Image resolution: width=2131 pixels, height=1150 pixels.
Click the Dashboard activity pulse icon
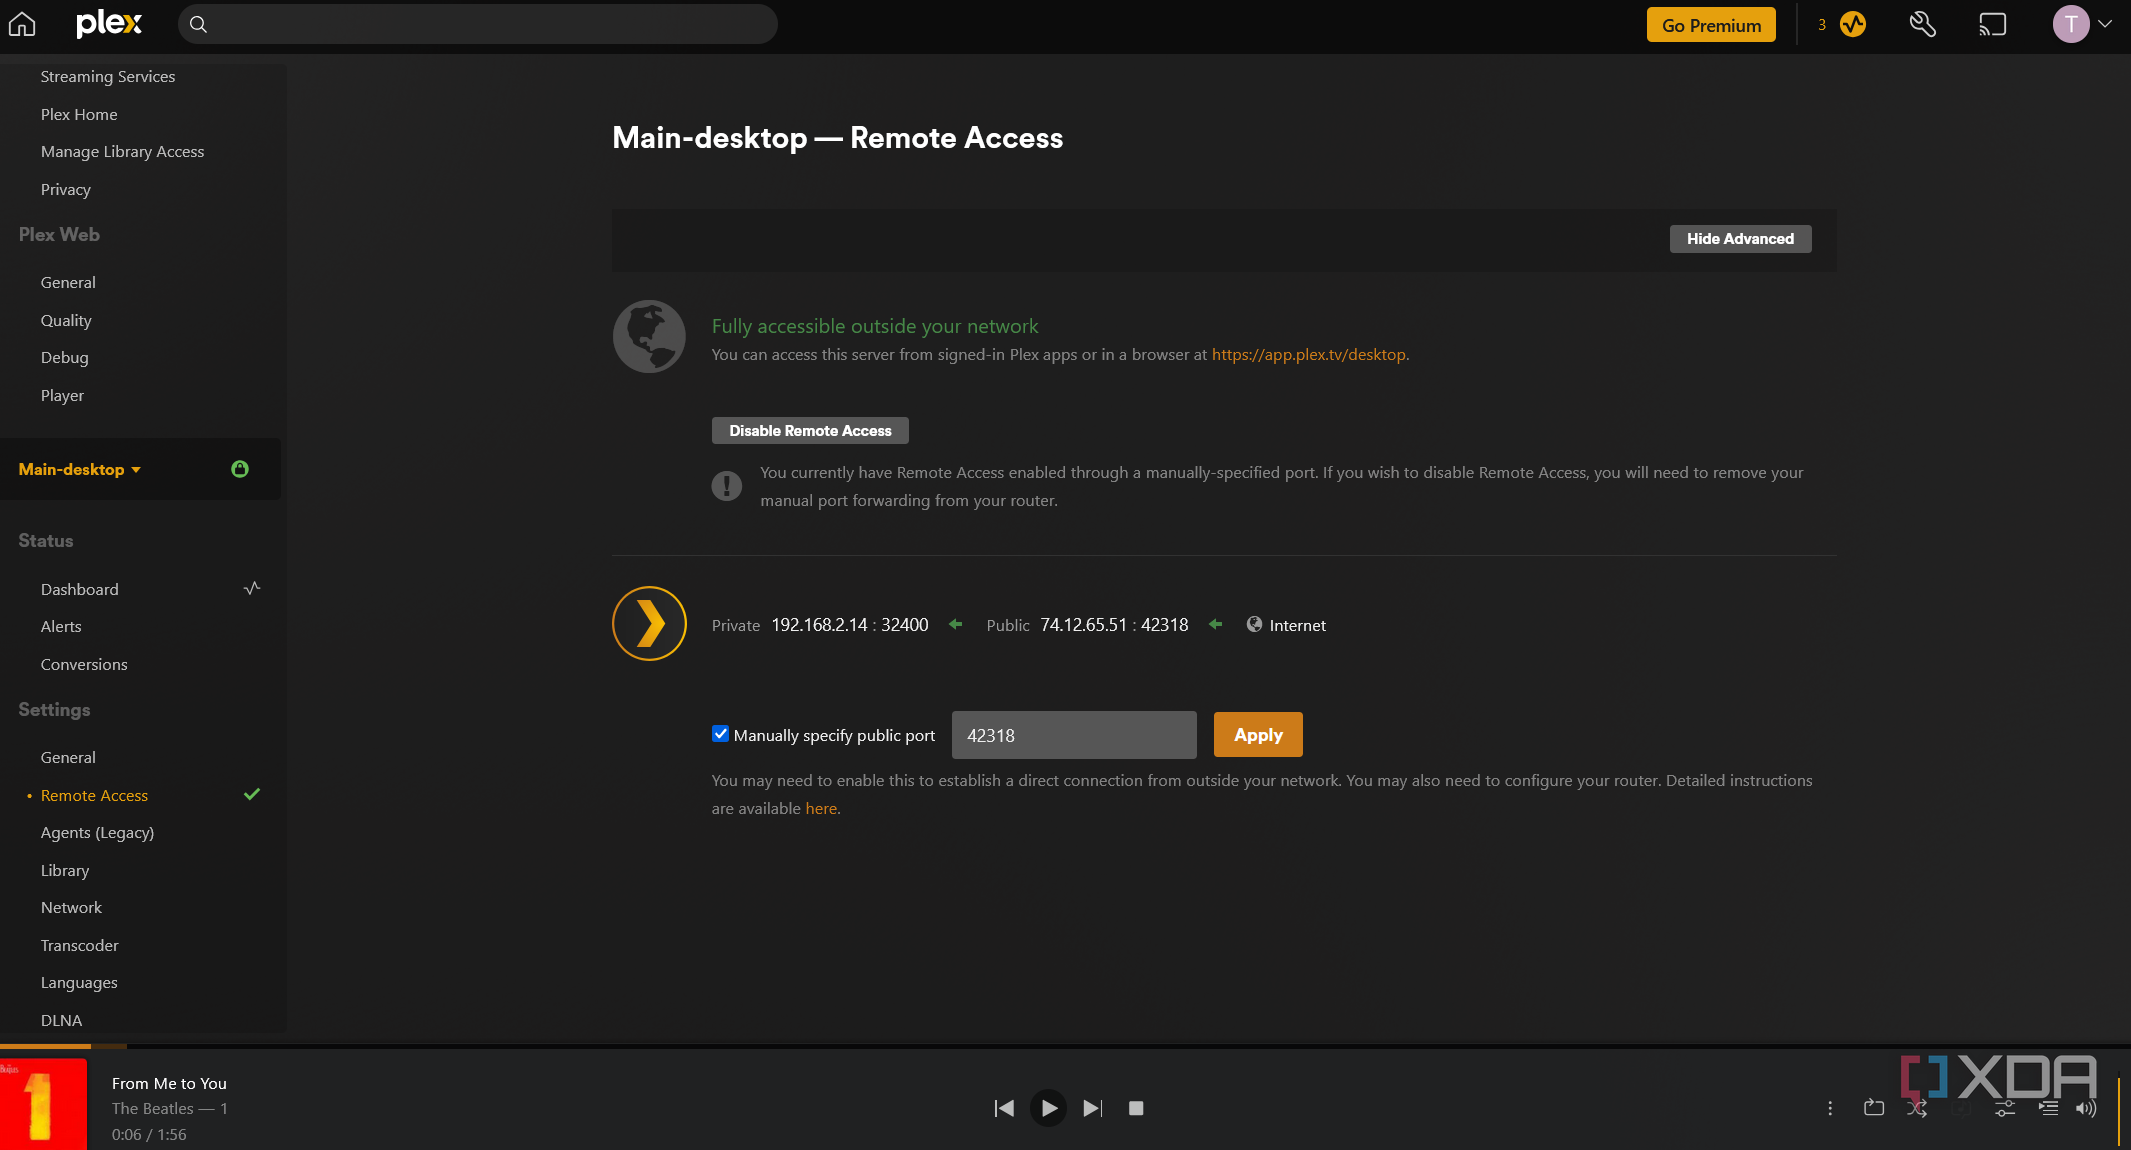tap(252, 588)
